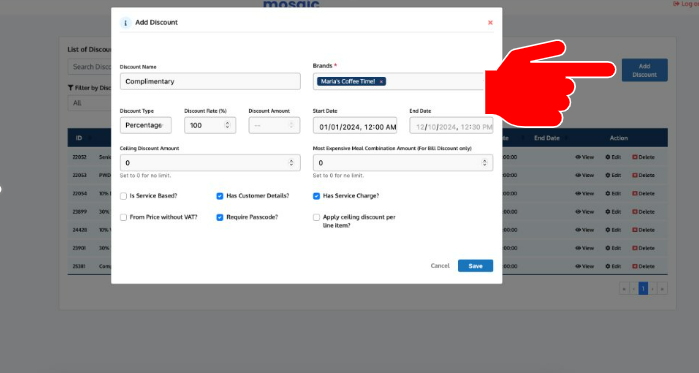The image size is (699, 373).
Task: Uncheck Has Customer Details checkbox
Action: point(220,196)
